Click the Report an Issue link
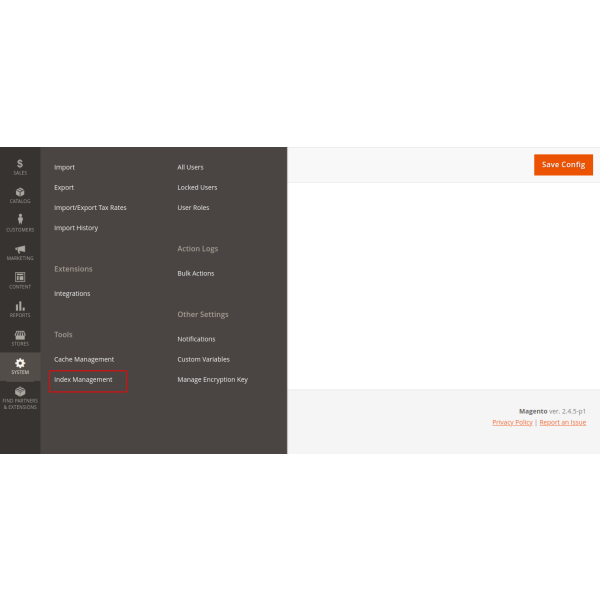This screenshot has width=600, height=600. coord(563,422)
